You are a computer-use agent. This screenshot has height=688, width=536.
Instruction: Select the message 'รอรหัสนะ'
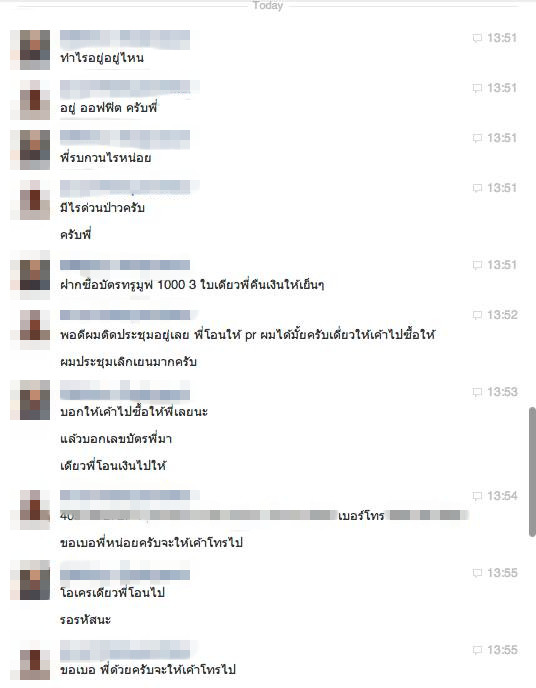(x=86, y=620)
